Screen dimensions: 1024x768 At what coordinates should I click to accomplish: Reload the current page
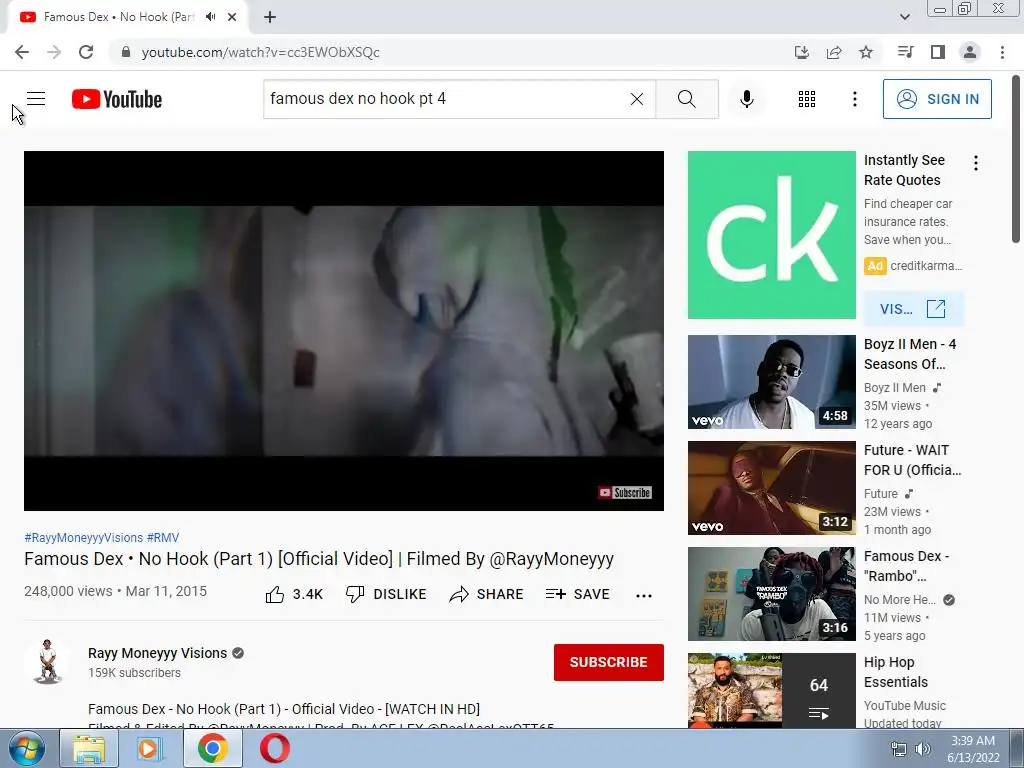click(x=86, y=52)
